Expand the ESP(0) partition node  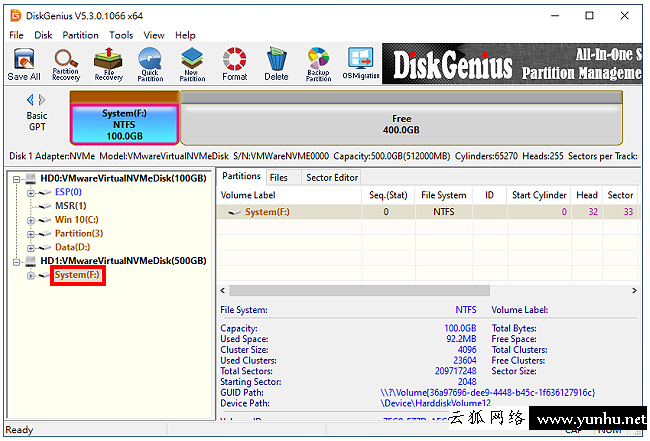(x=30, y=193)
